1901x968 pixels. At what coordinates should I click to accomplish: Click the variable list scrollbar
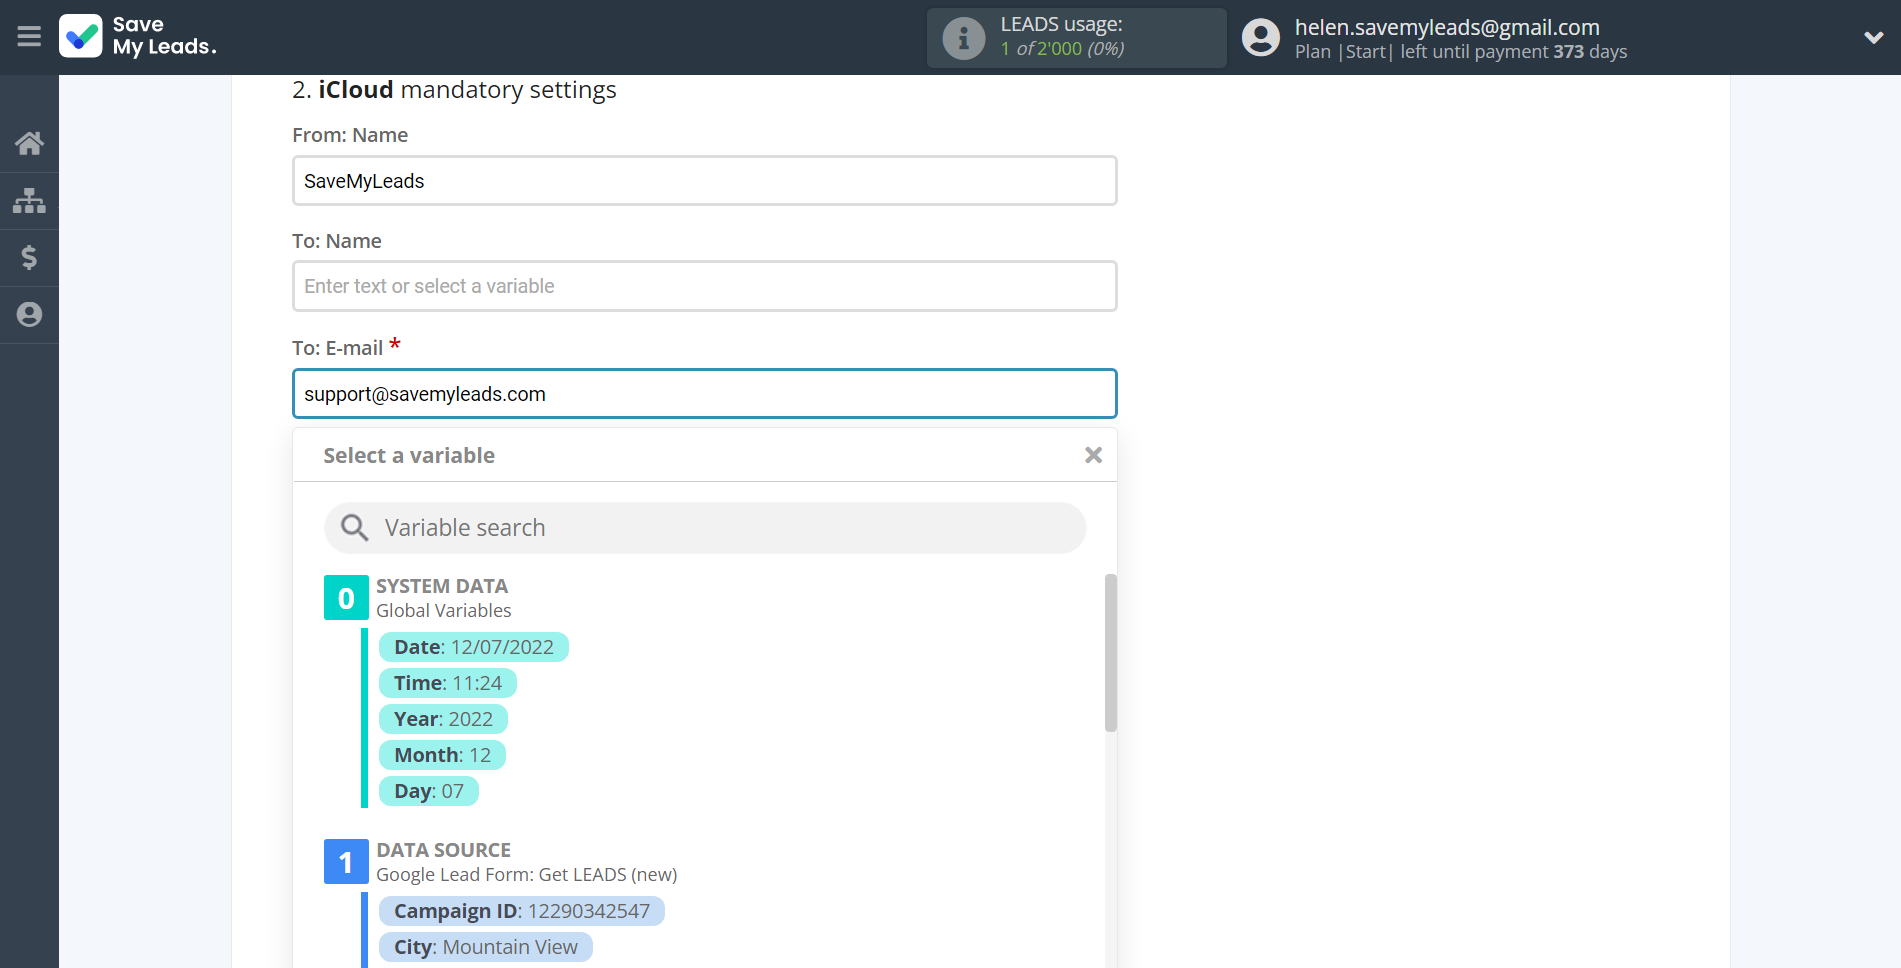pos(1110,653)
